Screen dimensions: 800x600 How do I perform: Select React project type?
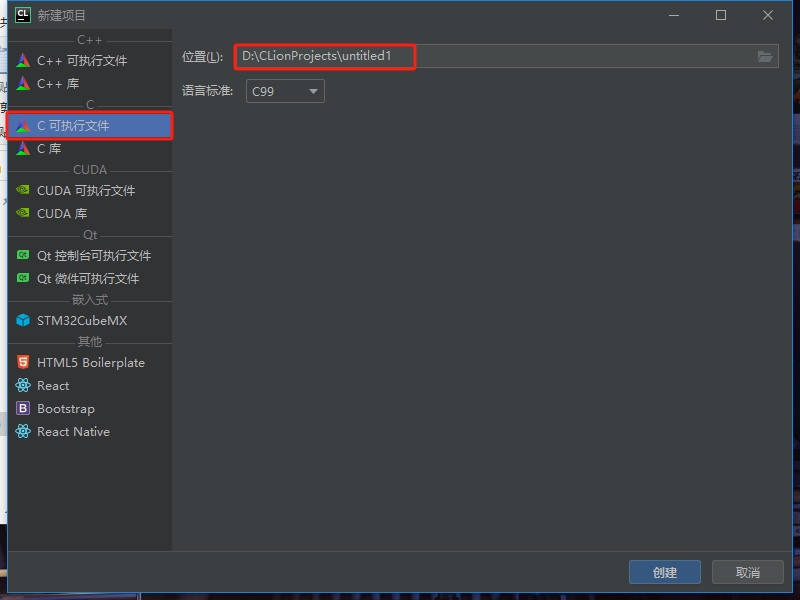coord(53,385)
